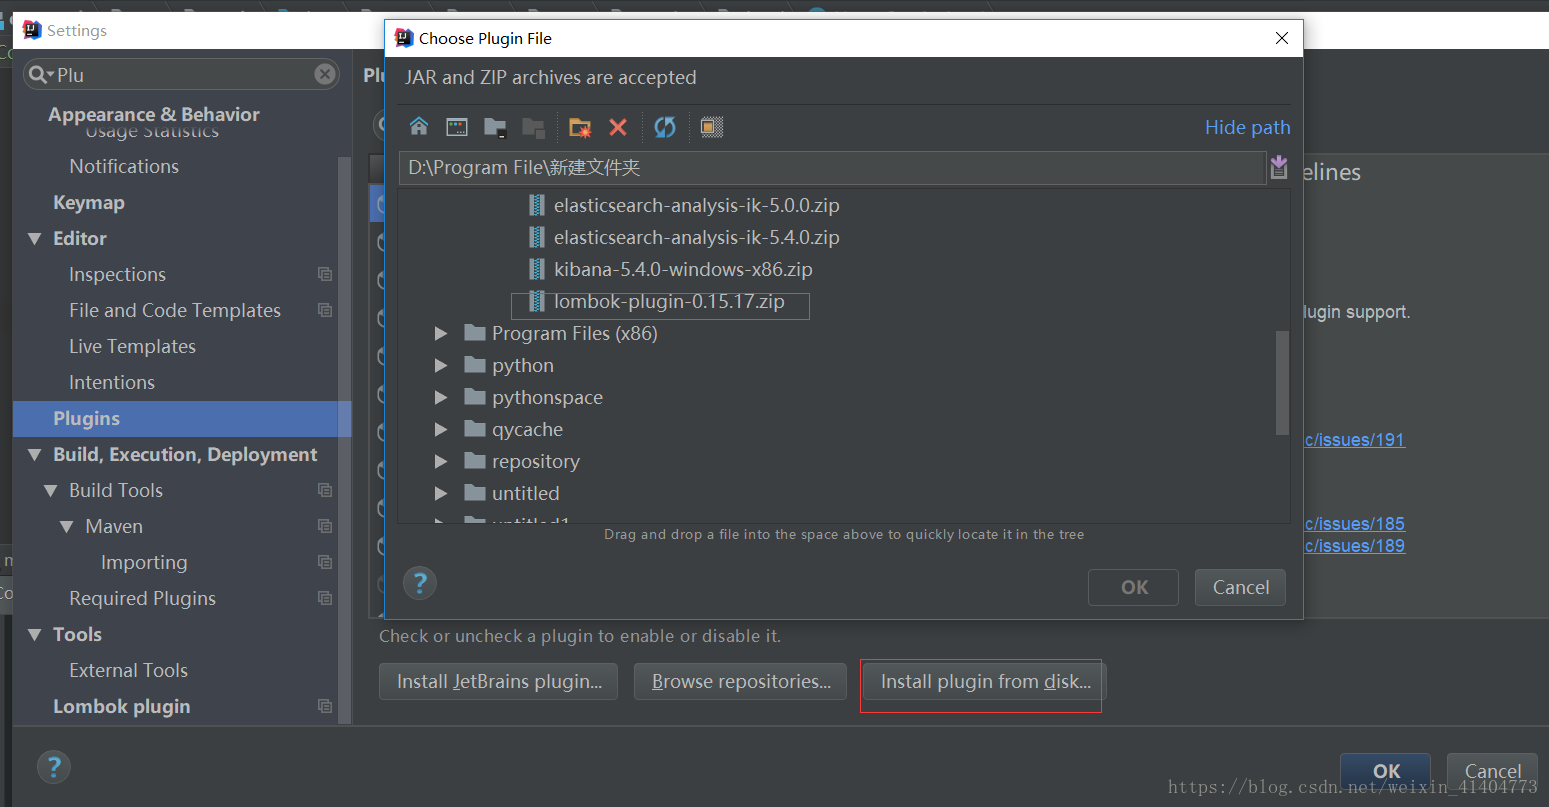Open the issues/185 link in Settings
1549x807 pixels.
pyautogui.click(x=1355, y=524)
